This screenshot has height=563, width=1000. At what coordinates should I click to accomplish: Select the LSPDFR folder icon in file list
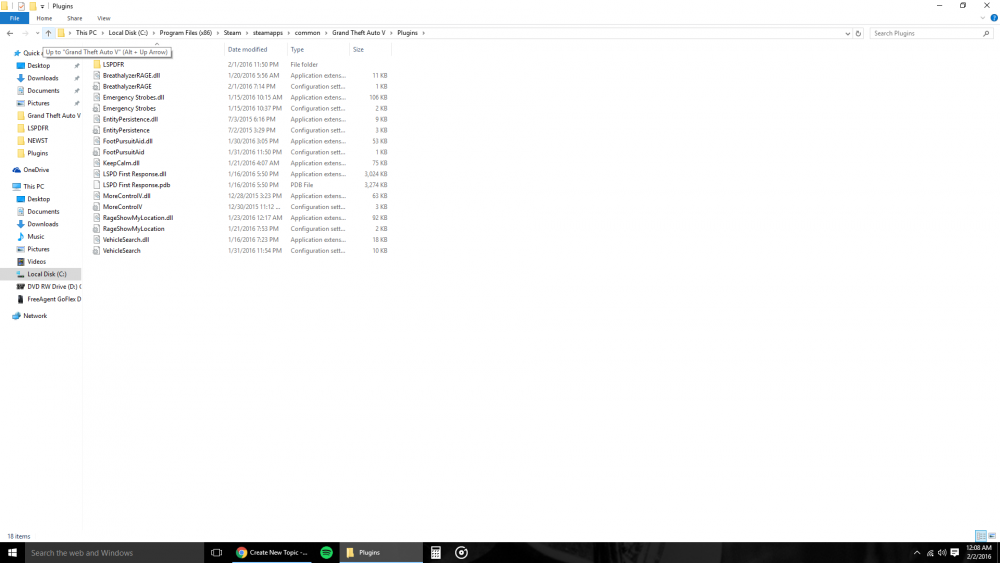point(96,64)
